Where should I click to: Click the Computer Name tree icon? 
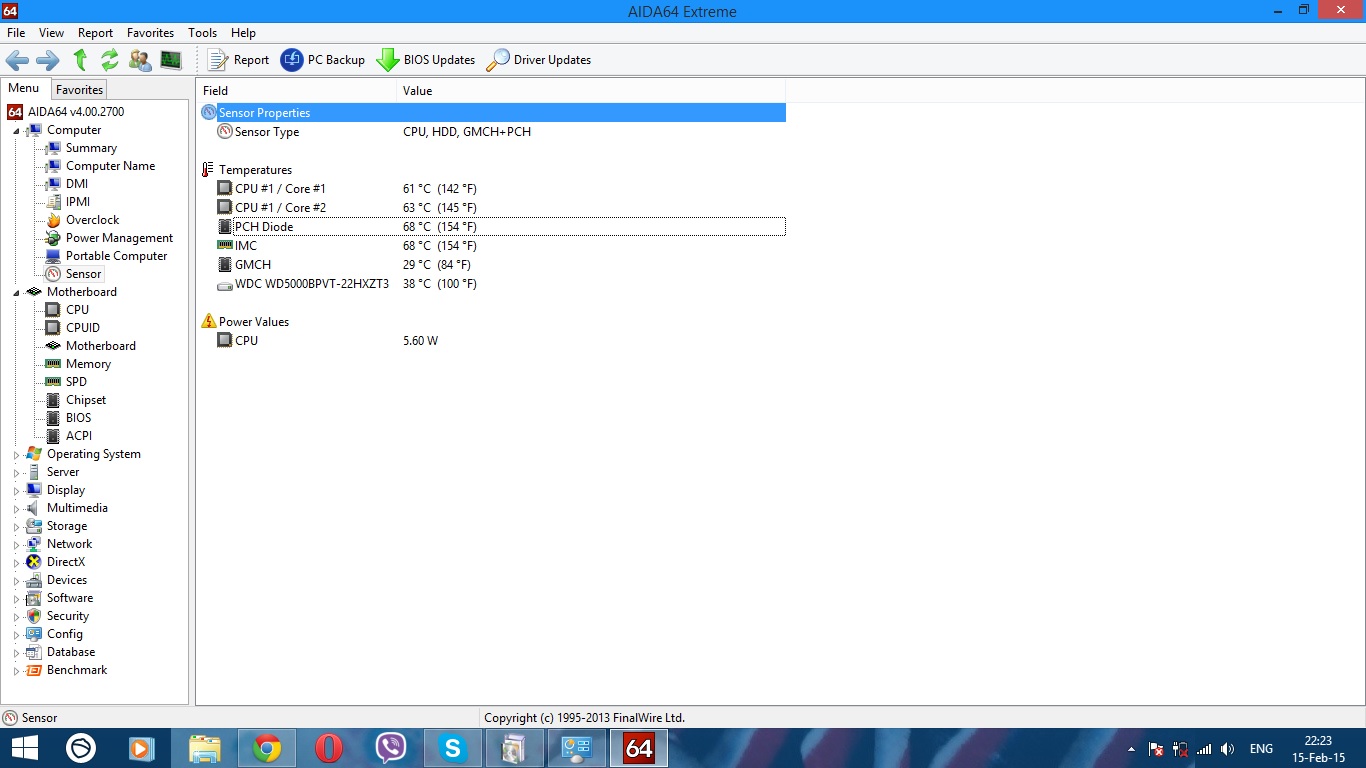[53, 166]
